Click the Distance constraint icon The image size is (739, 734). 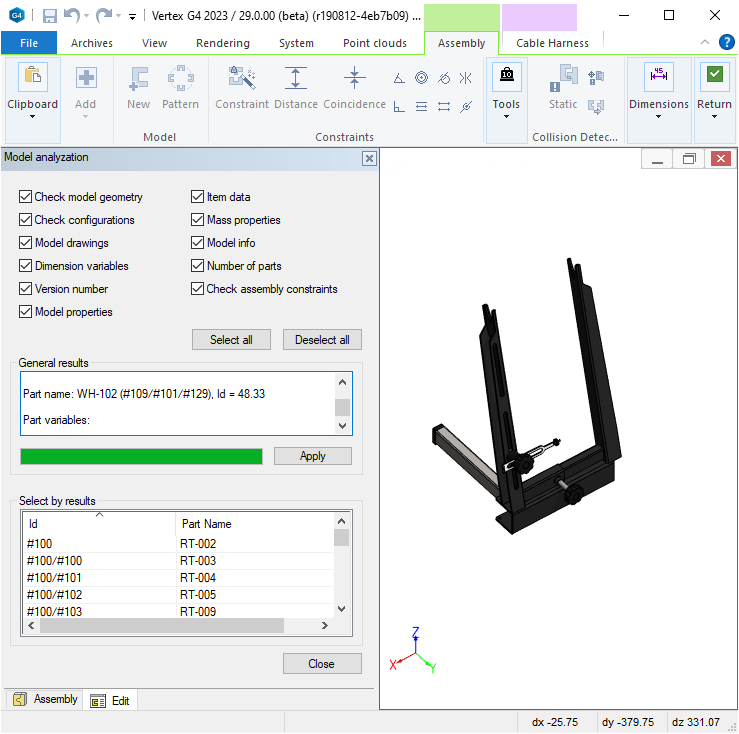295,80
